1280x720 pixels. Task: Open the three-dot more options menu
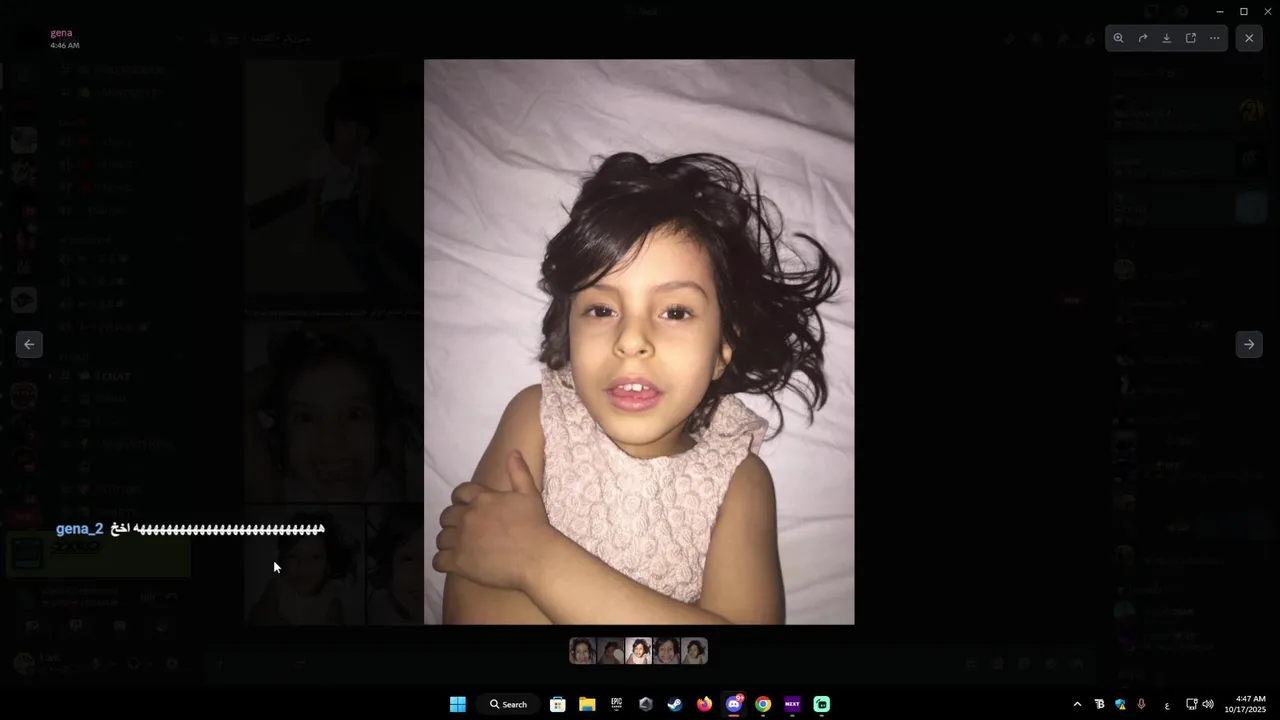[x=1214, y=38]
